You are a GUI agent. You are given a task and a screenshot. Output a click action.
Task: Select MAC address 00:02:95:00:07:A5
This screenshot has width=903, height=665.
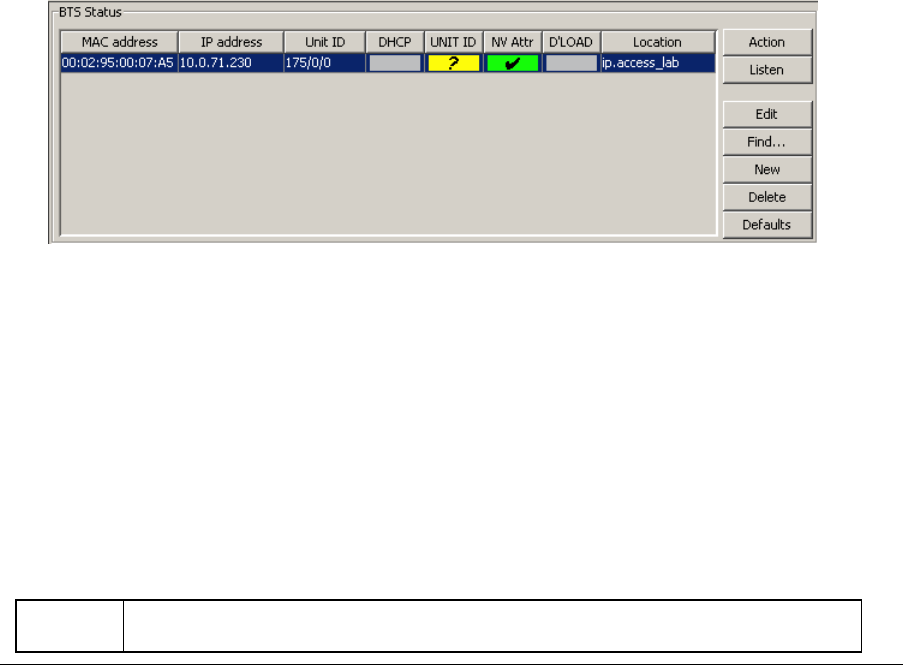[119, 63]
